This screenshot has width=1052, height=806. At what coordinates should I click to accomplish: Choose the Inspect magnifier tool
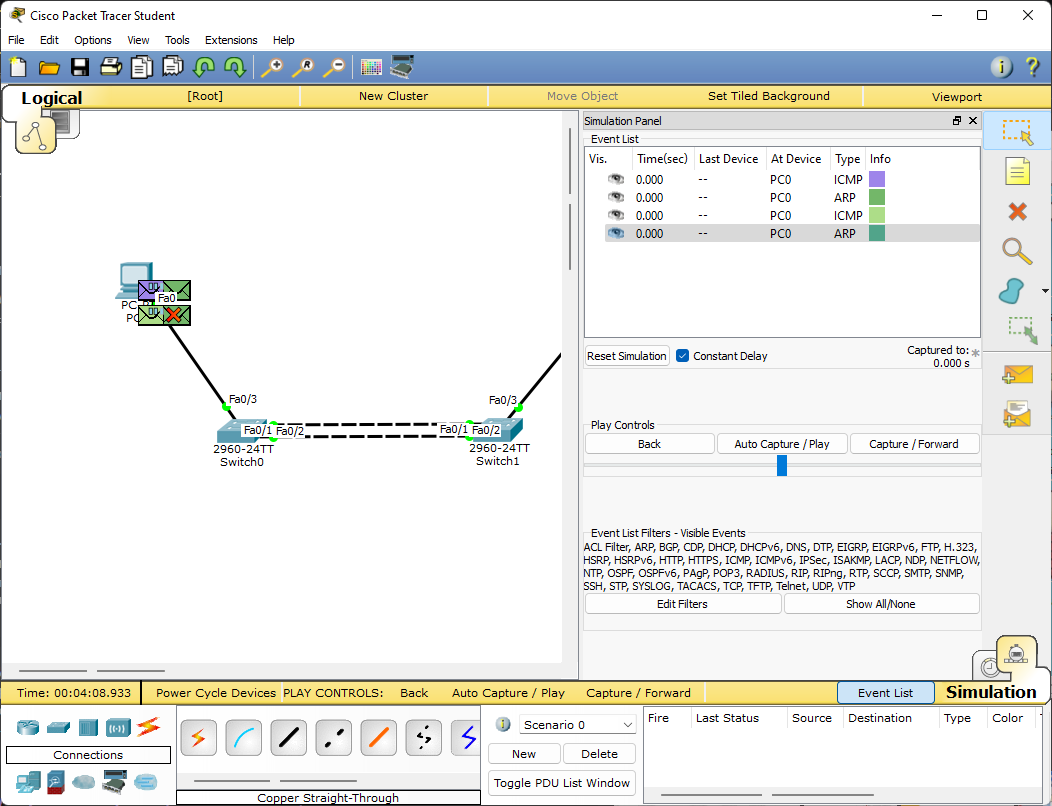(1017, 251)
